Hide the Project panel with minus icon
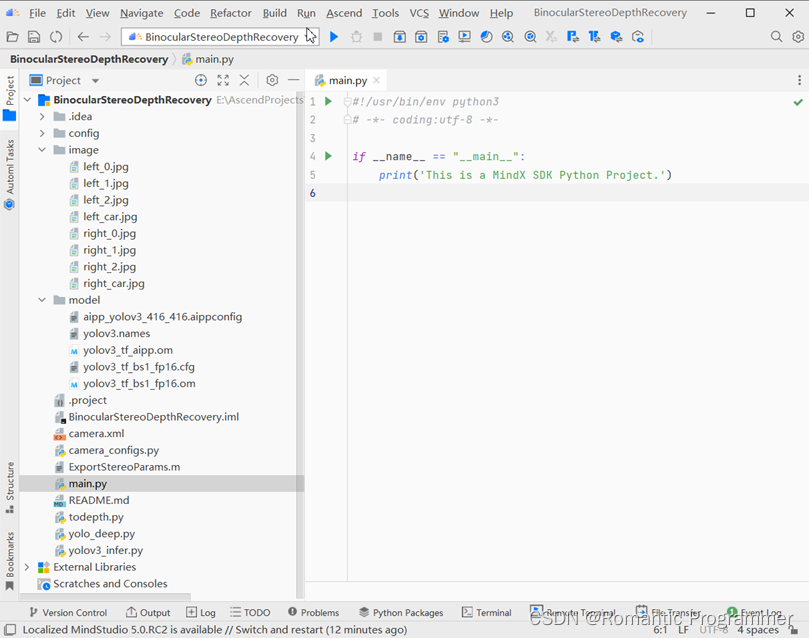The width and height of the screenshot is (809, 638). 294,80
